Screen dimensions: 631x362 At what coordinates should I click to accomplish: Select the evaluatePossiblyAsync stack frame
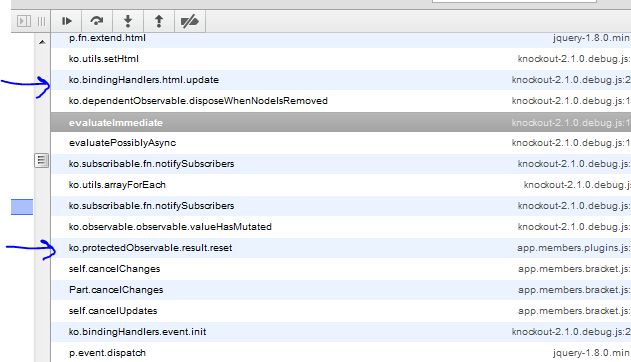pos(341,143)
